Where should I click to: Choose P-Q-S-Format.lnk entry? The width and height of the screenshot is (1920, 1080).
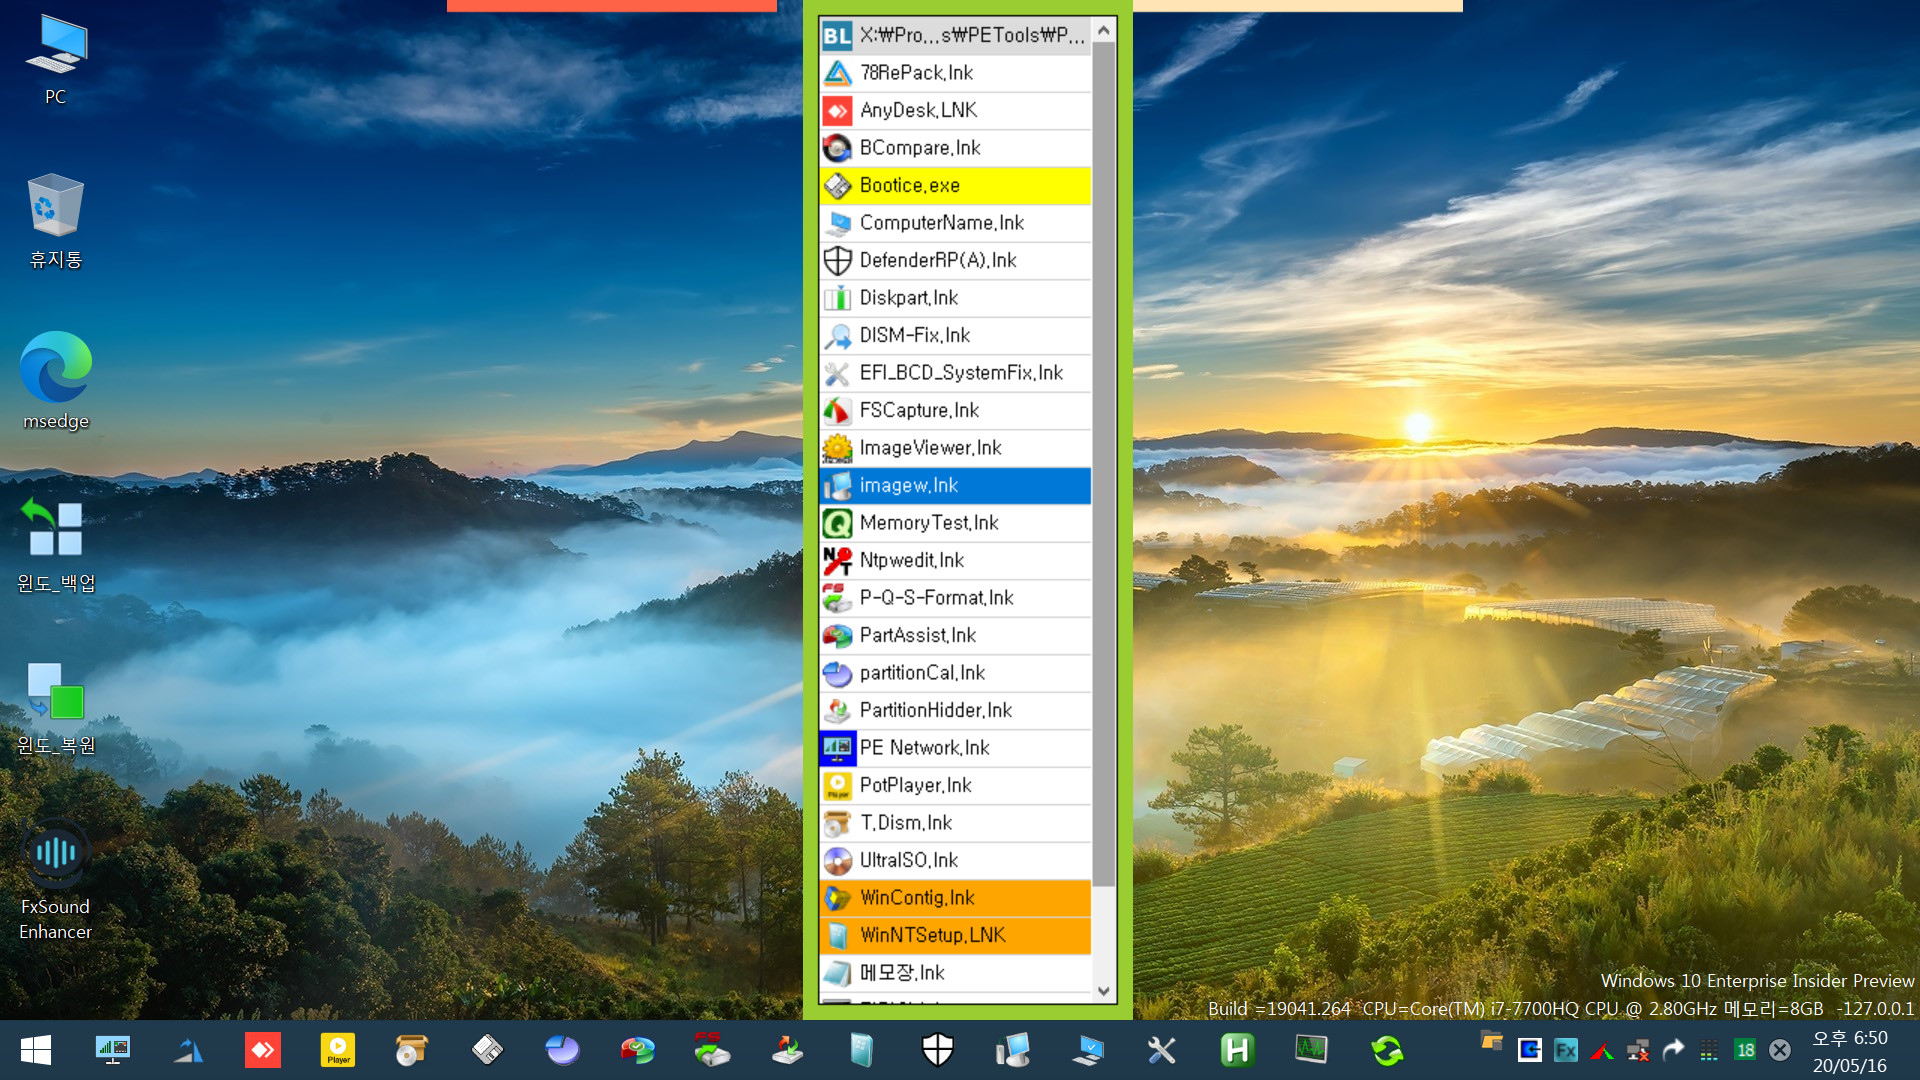coord(955,598)
